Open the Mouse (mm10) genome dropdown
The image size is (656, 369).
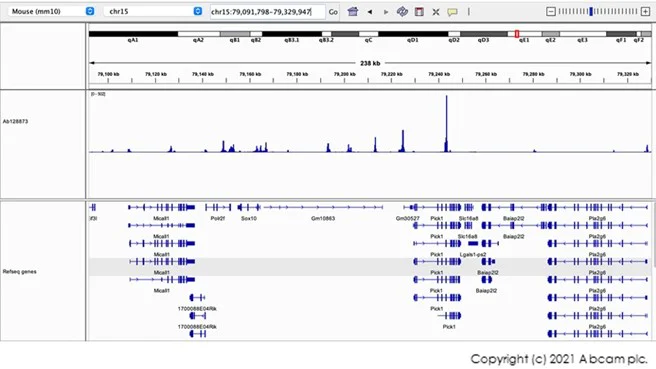pyautogui.click(x=53, y=11)
